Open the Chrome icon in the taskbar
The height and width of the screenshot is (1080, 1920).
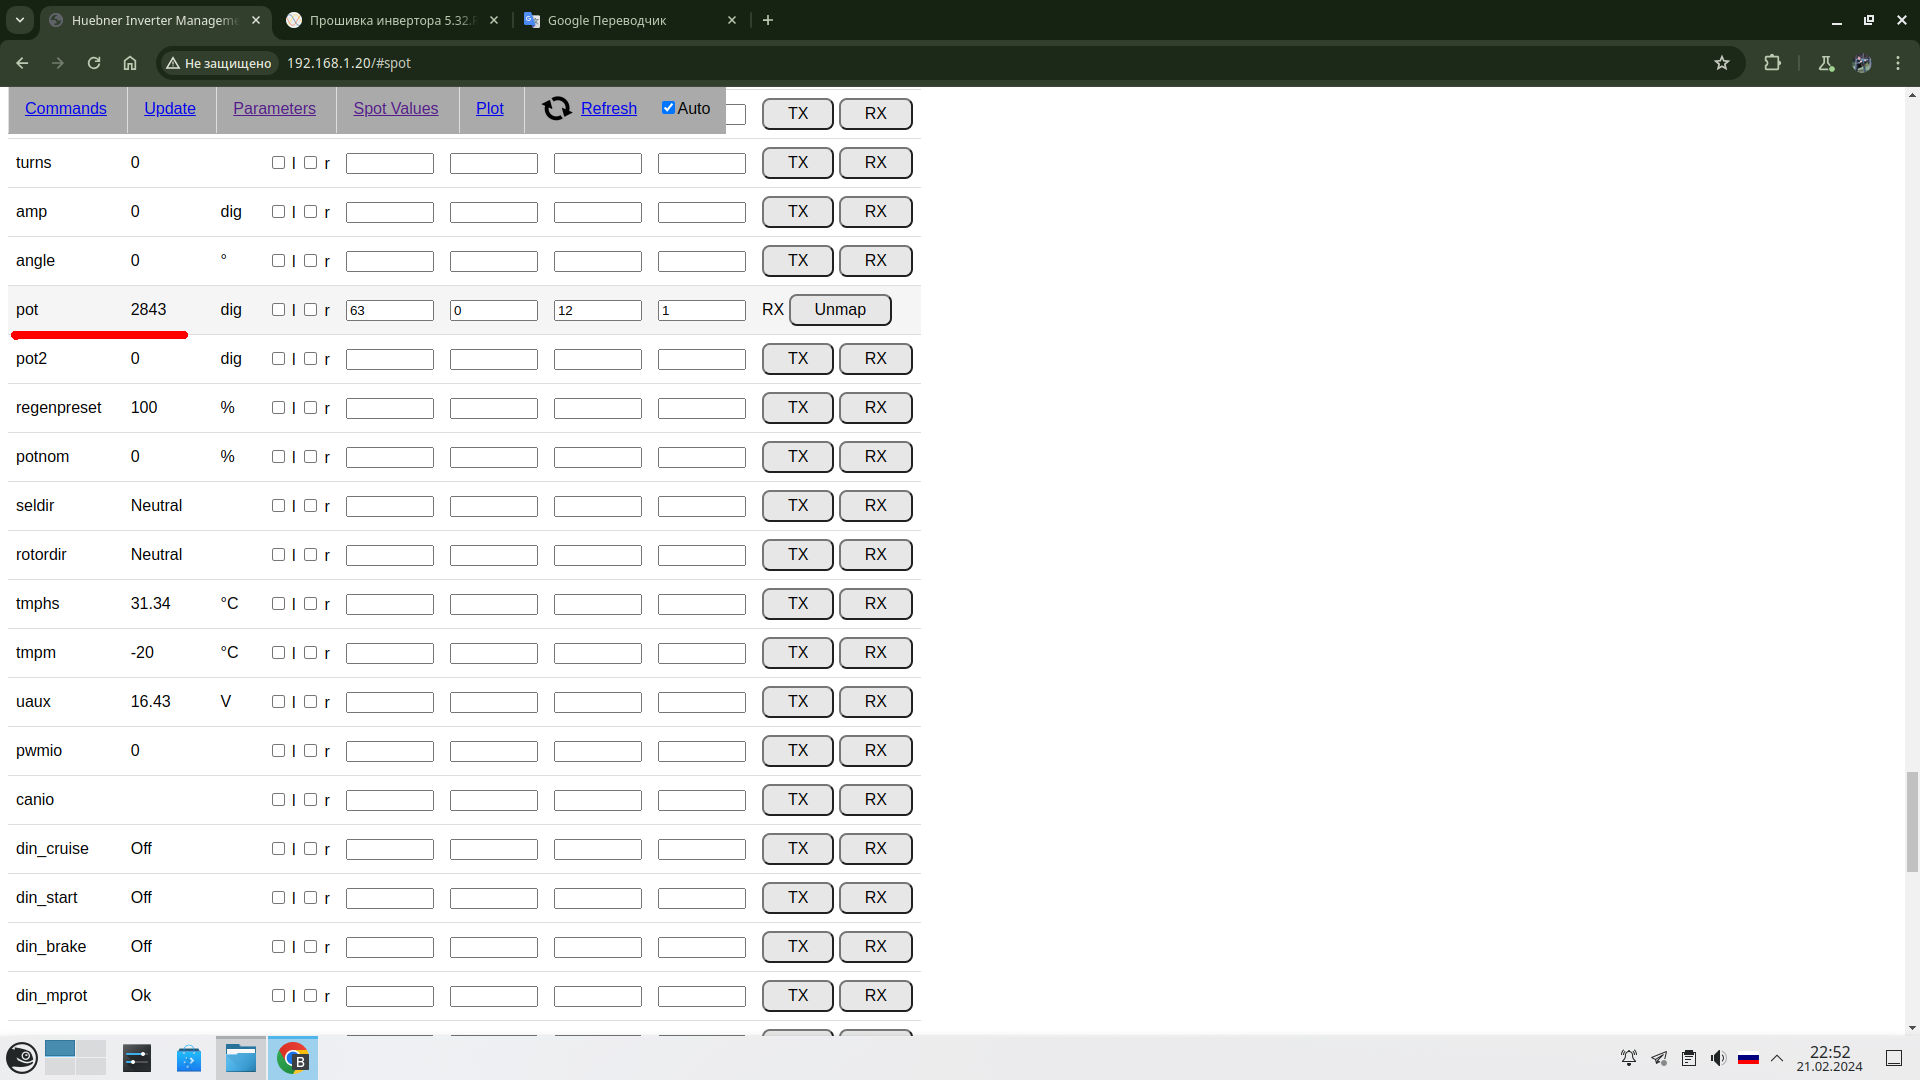(x=293, y=1058)
